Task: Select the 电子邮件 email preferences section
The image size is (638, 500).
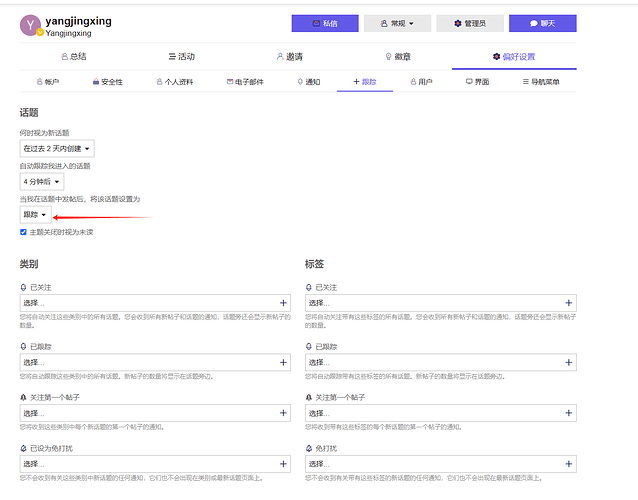Action: pos(245,82)
